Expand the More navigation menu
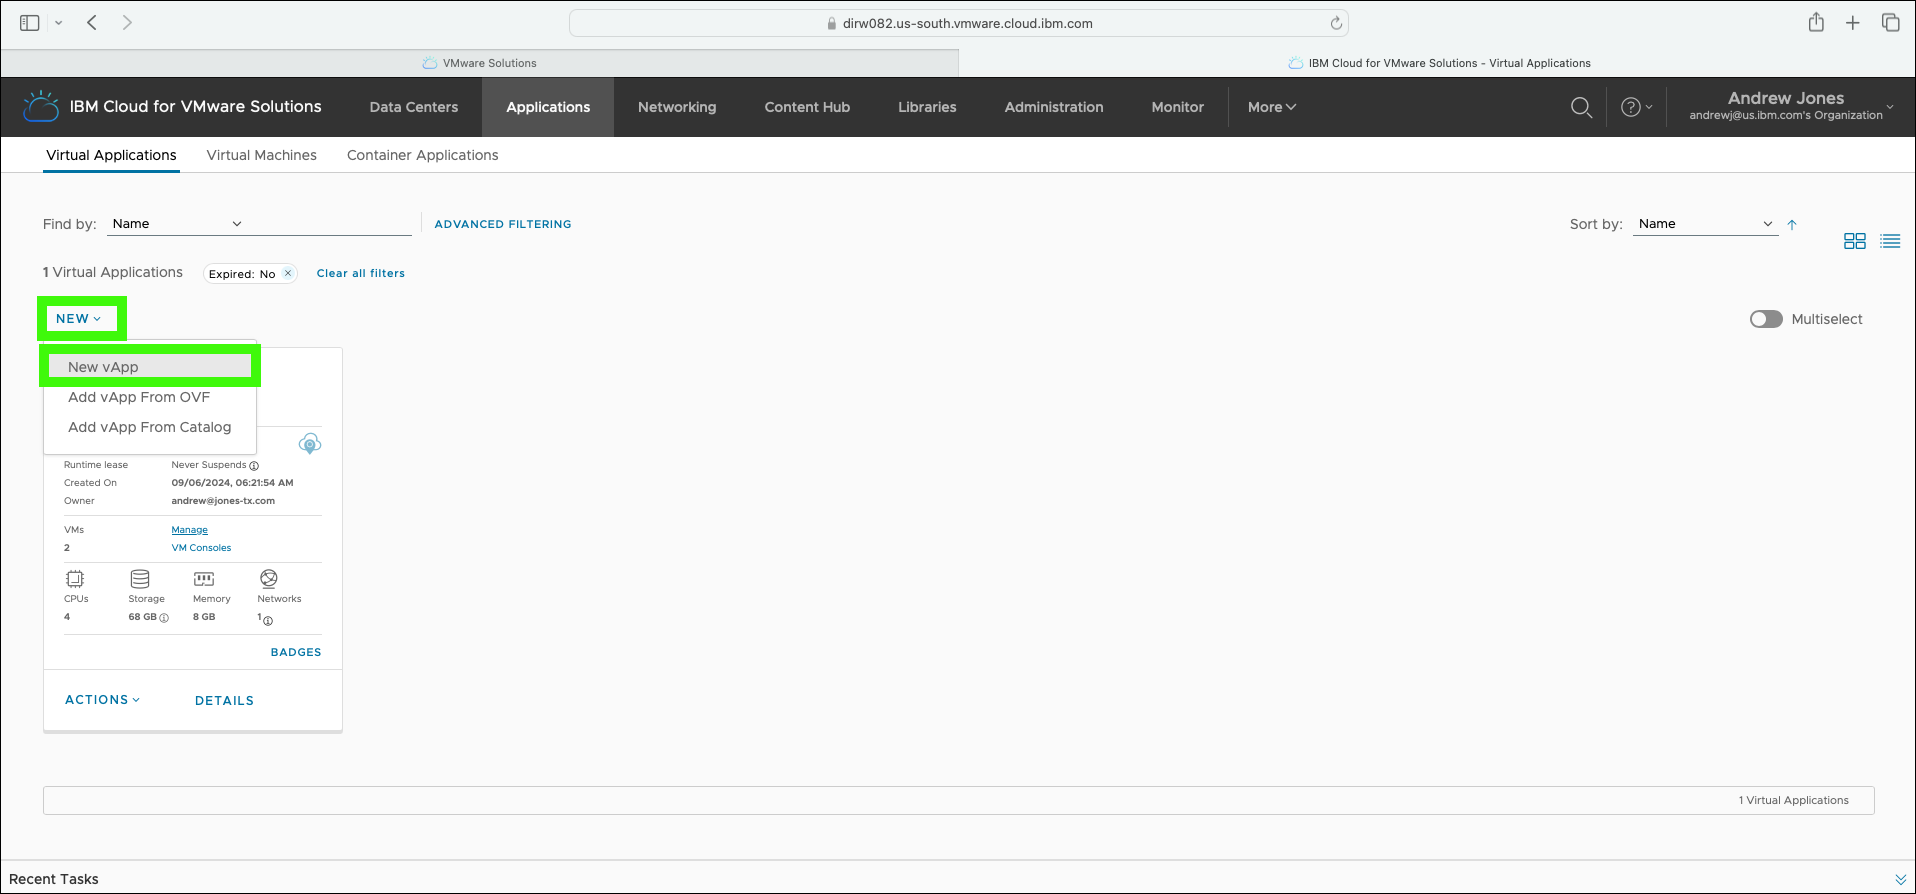1916x894 pixels. click(x=1271, y=107)
